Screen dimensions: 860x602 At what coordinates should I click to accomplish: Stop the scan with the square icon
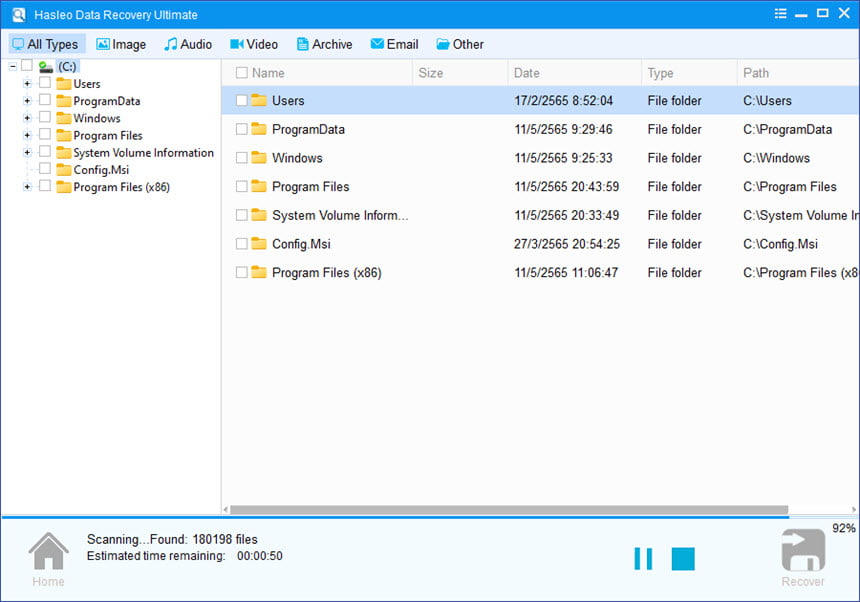pyautogui.click(x=683, y=559)
